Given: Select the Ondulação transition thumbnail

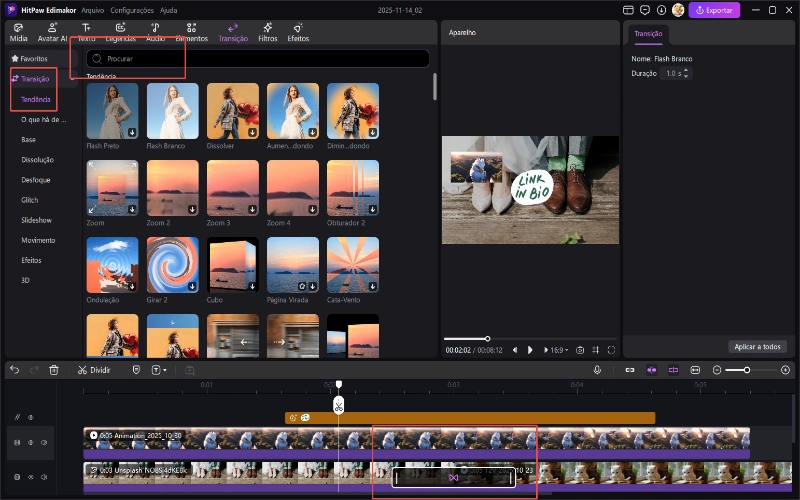Looking at the screenshot, I should (112, 265).
